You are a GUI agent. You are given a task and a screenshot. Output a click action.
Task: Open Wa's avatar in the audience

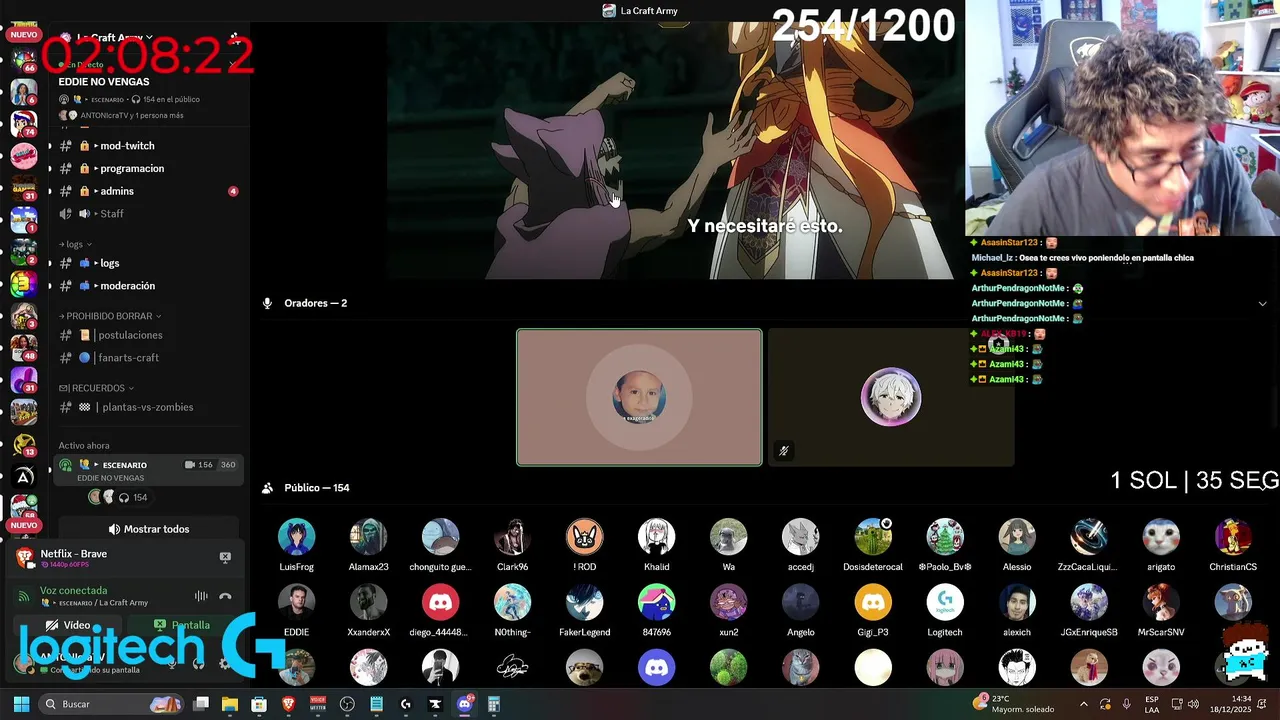click(x=728, y=537)
